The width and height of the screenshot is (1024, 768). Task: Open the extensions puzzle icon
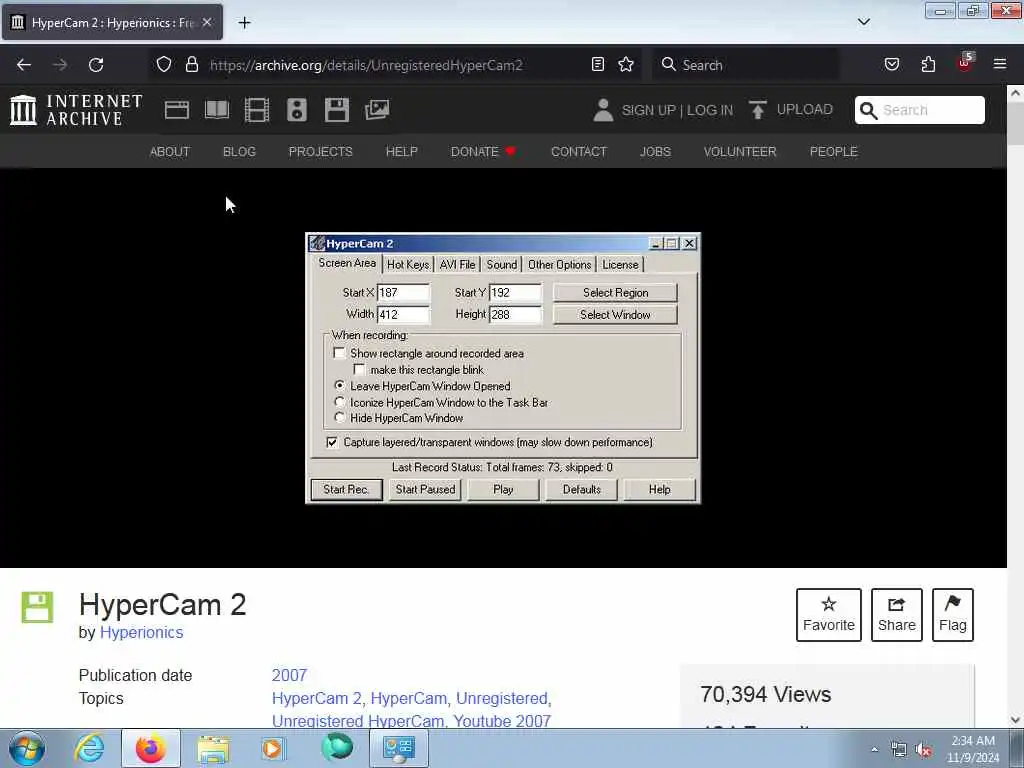pos(928,64)
